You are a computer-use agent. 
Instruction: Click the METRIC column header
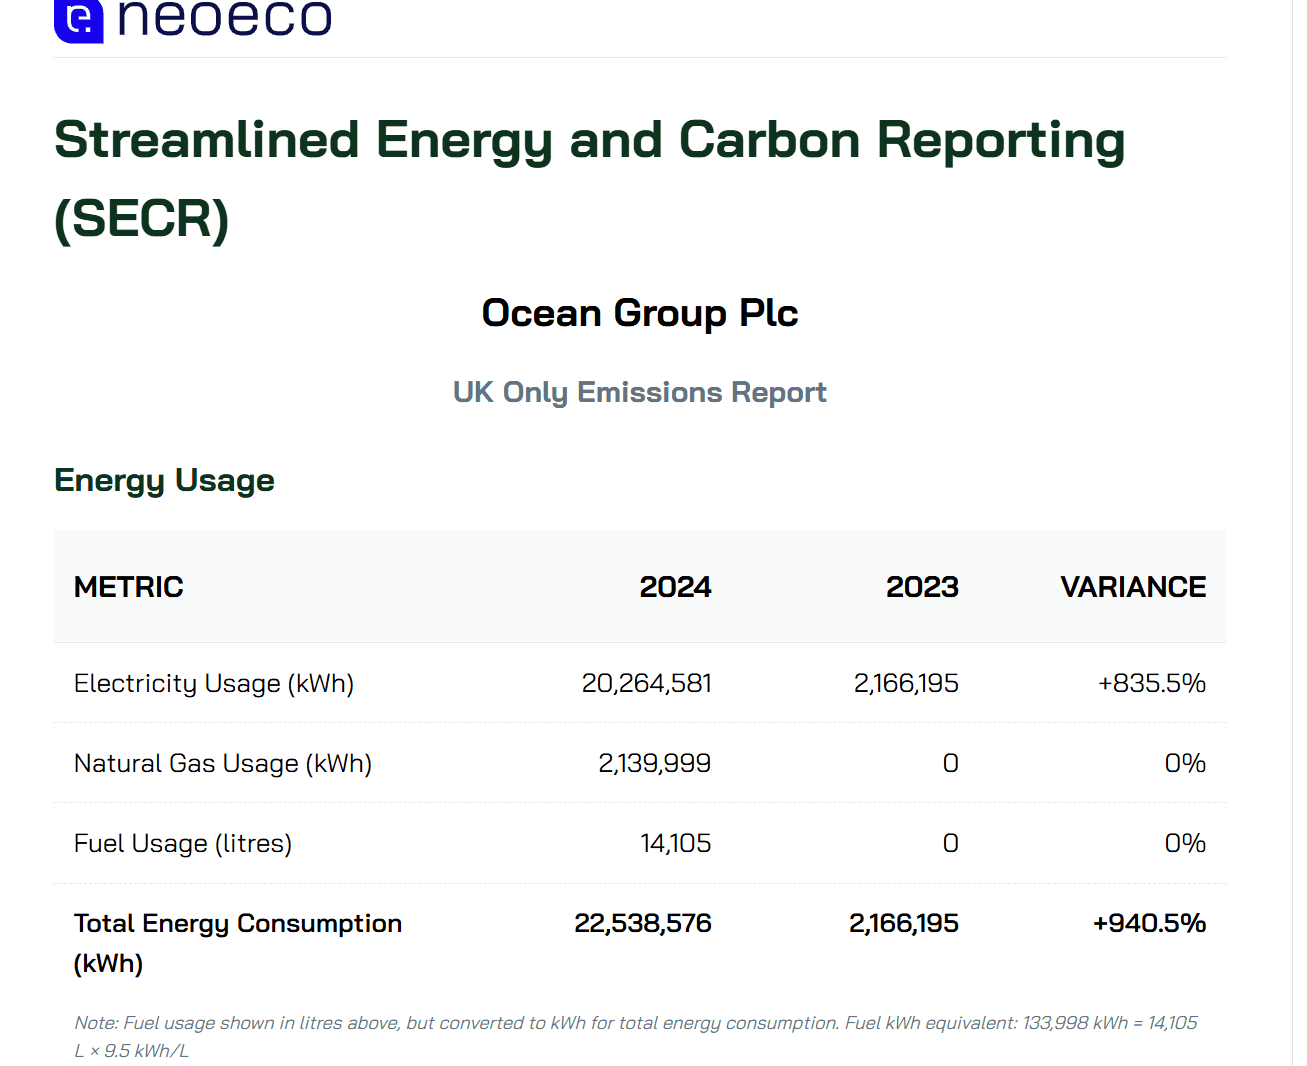[x=129, y=587]
